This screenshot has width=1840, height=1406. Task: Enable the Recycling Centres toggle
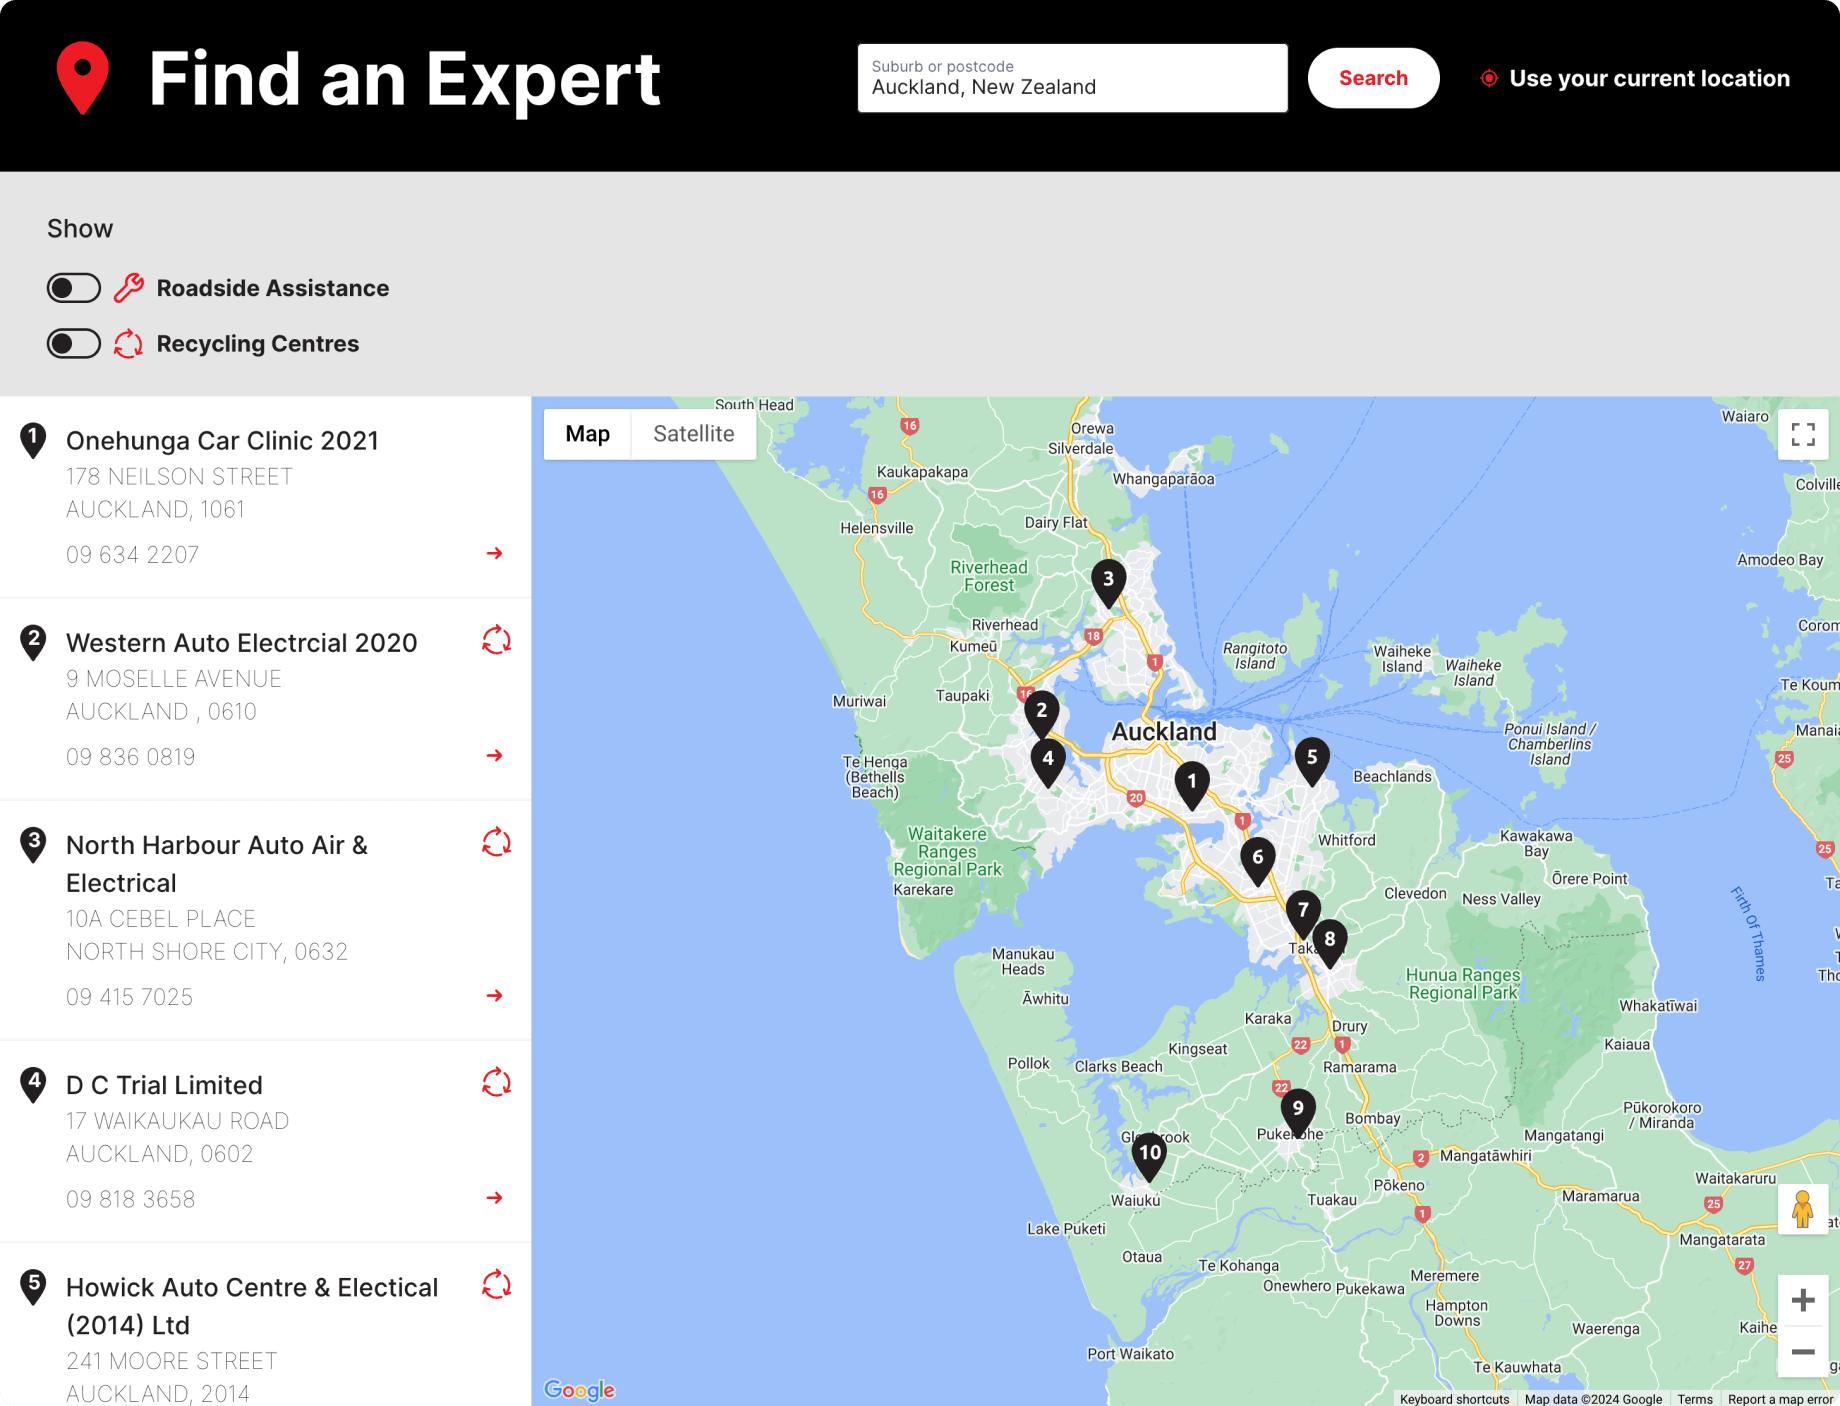coord(73,343)
